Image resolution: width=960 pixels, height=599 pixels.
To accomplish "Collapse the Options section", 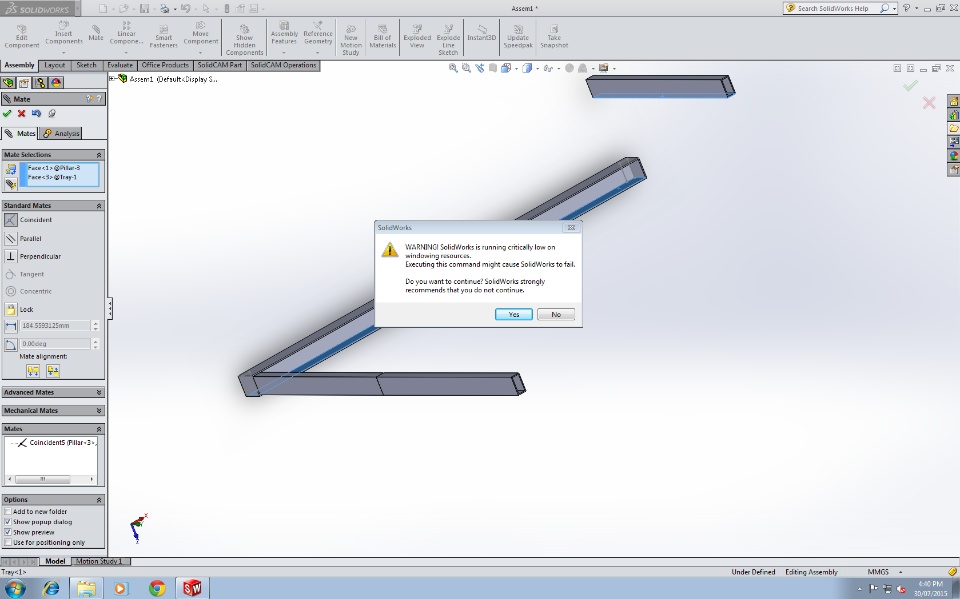I will coord(99,500).
